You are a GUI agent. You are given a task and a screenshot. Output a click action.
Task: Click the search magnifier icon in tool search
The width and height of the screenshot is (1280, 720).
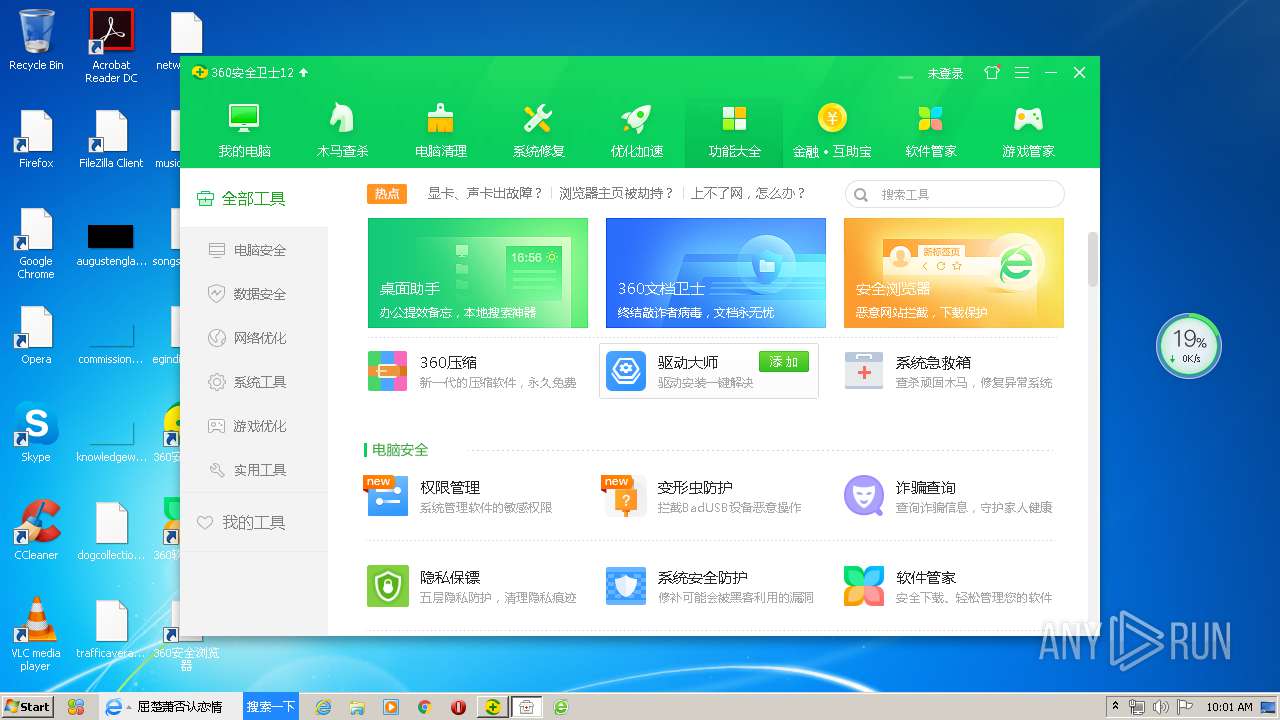pyautogui.click(x=862, y=194)
